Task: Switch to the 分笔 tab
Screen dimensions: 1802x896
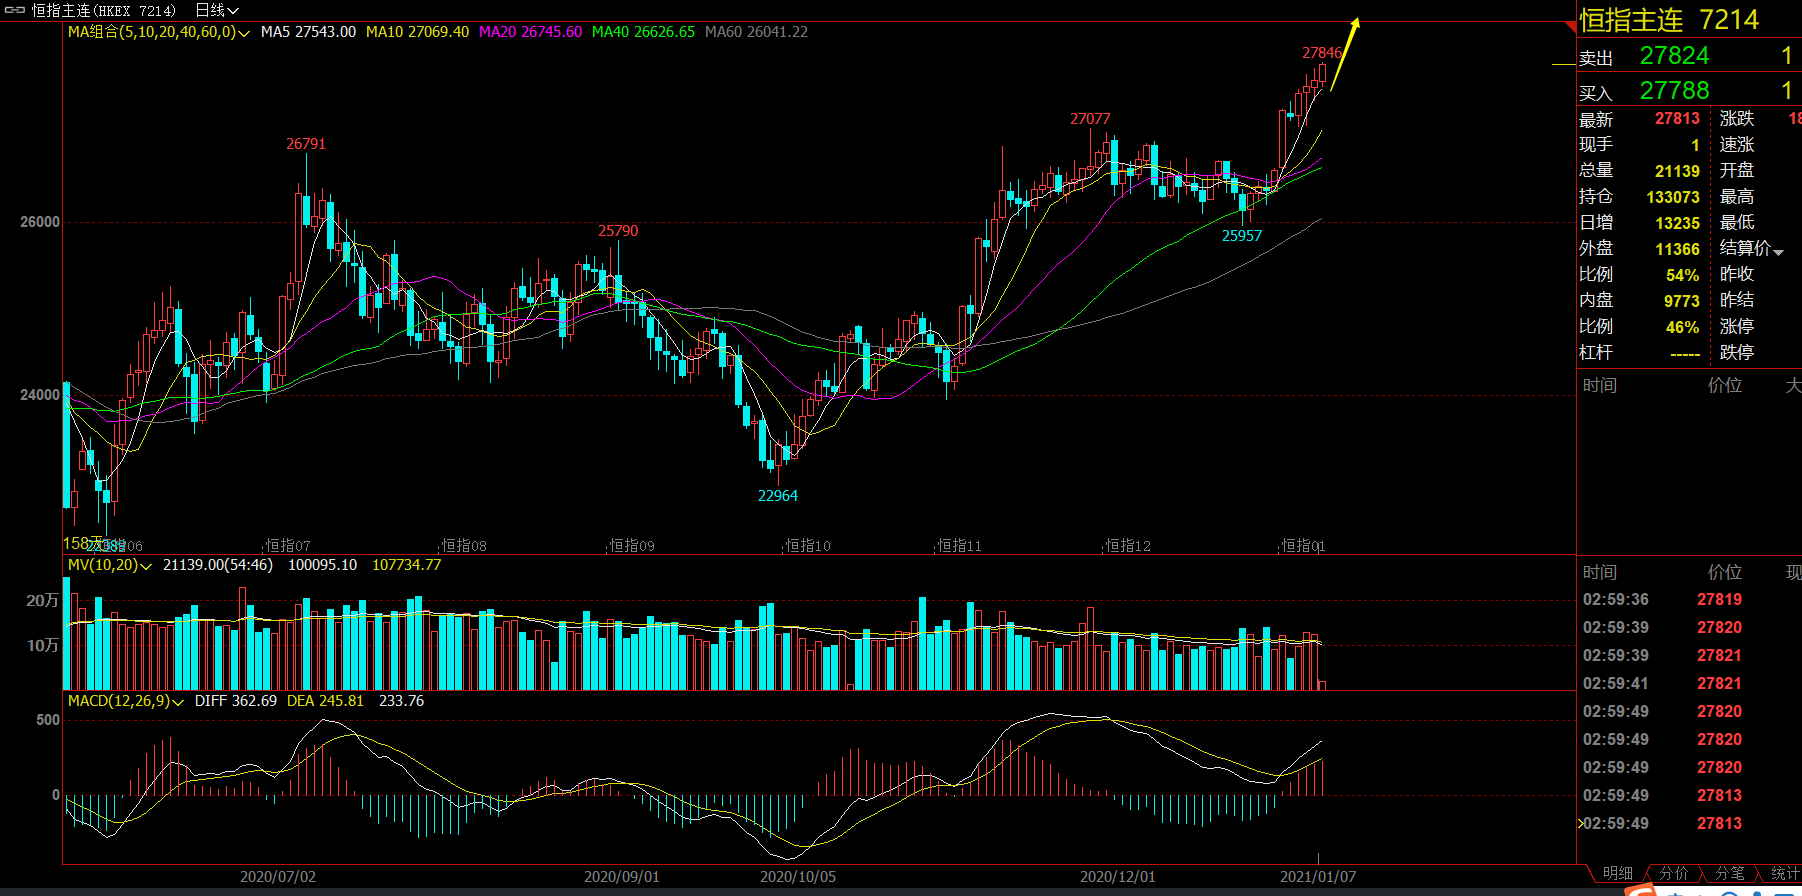Action: (x=1729, y=873)
